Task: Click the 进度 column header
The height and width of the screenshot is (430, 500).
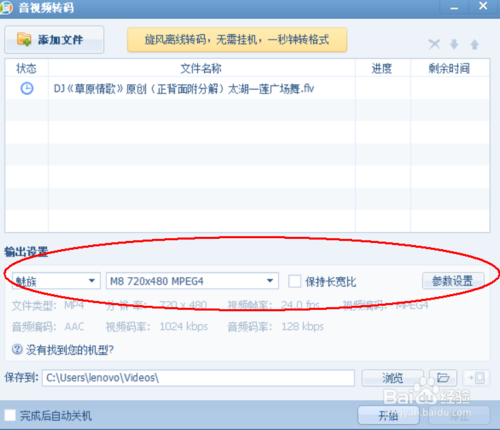Action: coord(382,68)
